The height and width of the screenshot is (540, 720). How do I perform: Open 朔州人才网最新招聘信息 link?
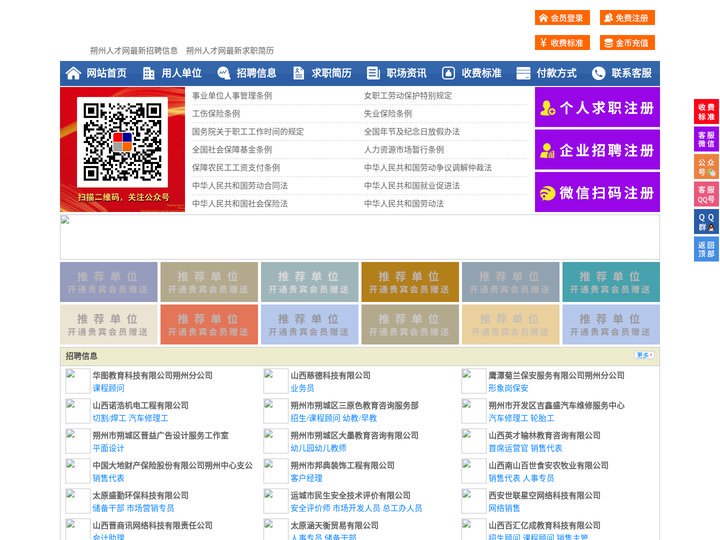pyautogui.click(x=134, y=51)
